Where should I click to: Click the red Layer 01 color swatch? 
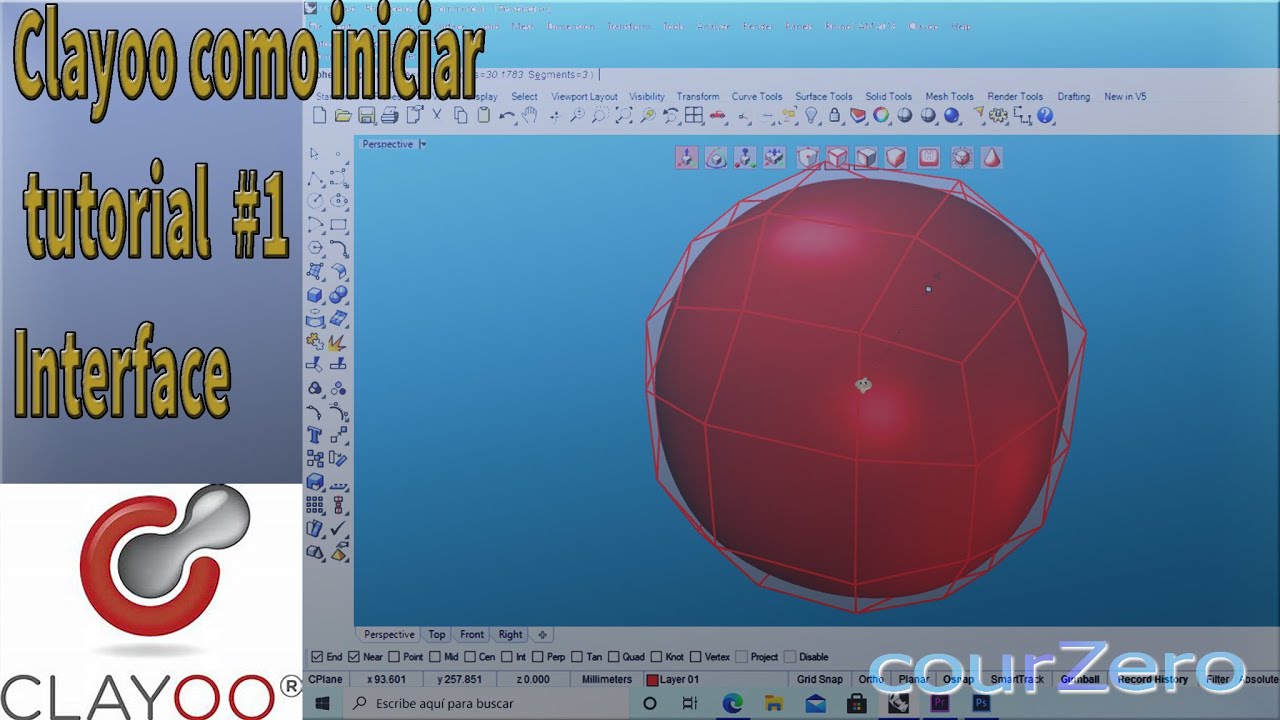tap(652, 680)
